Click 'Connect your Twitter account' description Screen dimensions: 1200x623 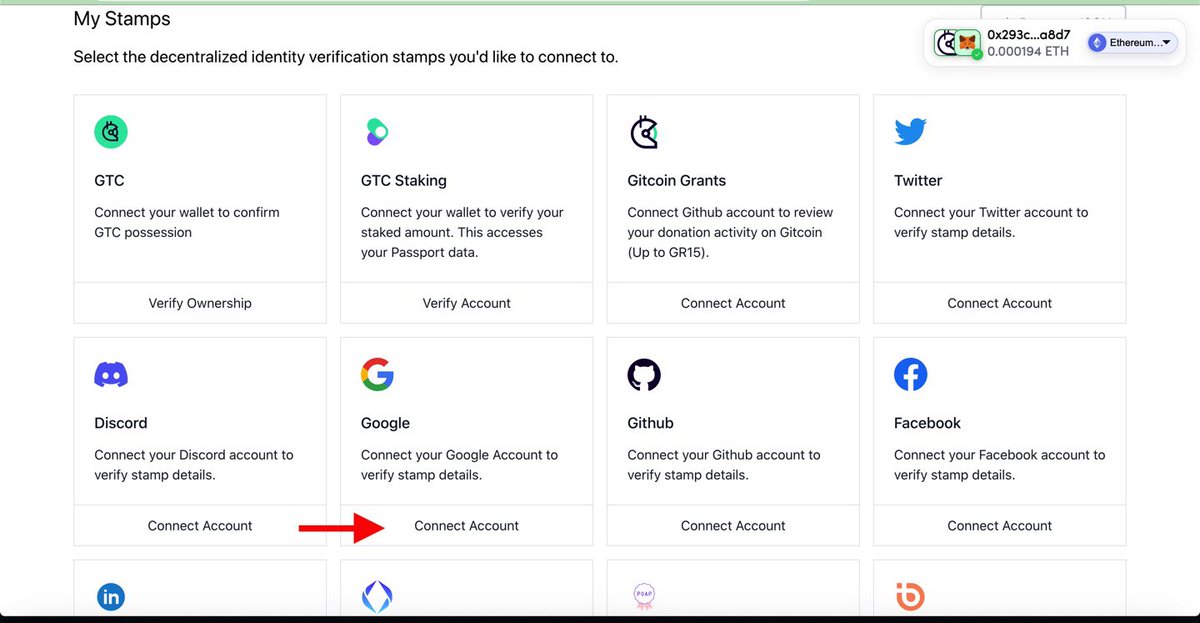[x=991, y=222]
